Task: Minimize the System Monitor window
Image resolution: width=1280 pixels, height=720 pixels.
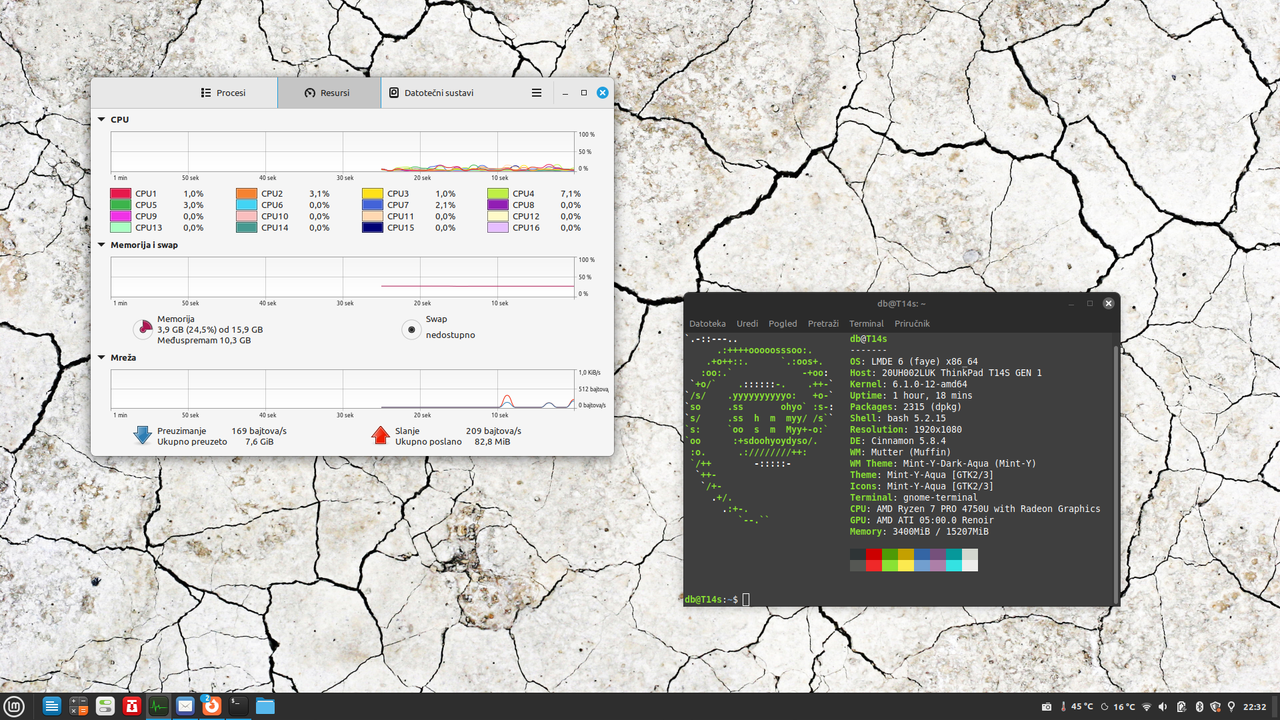Action: 565,93
